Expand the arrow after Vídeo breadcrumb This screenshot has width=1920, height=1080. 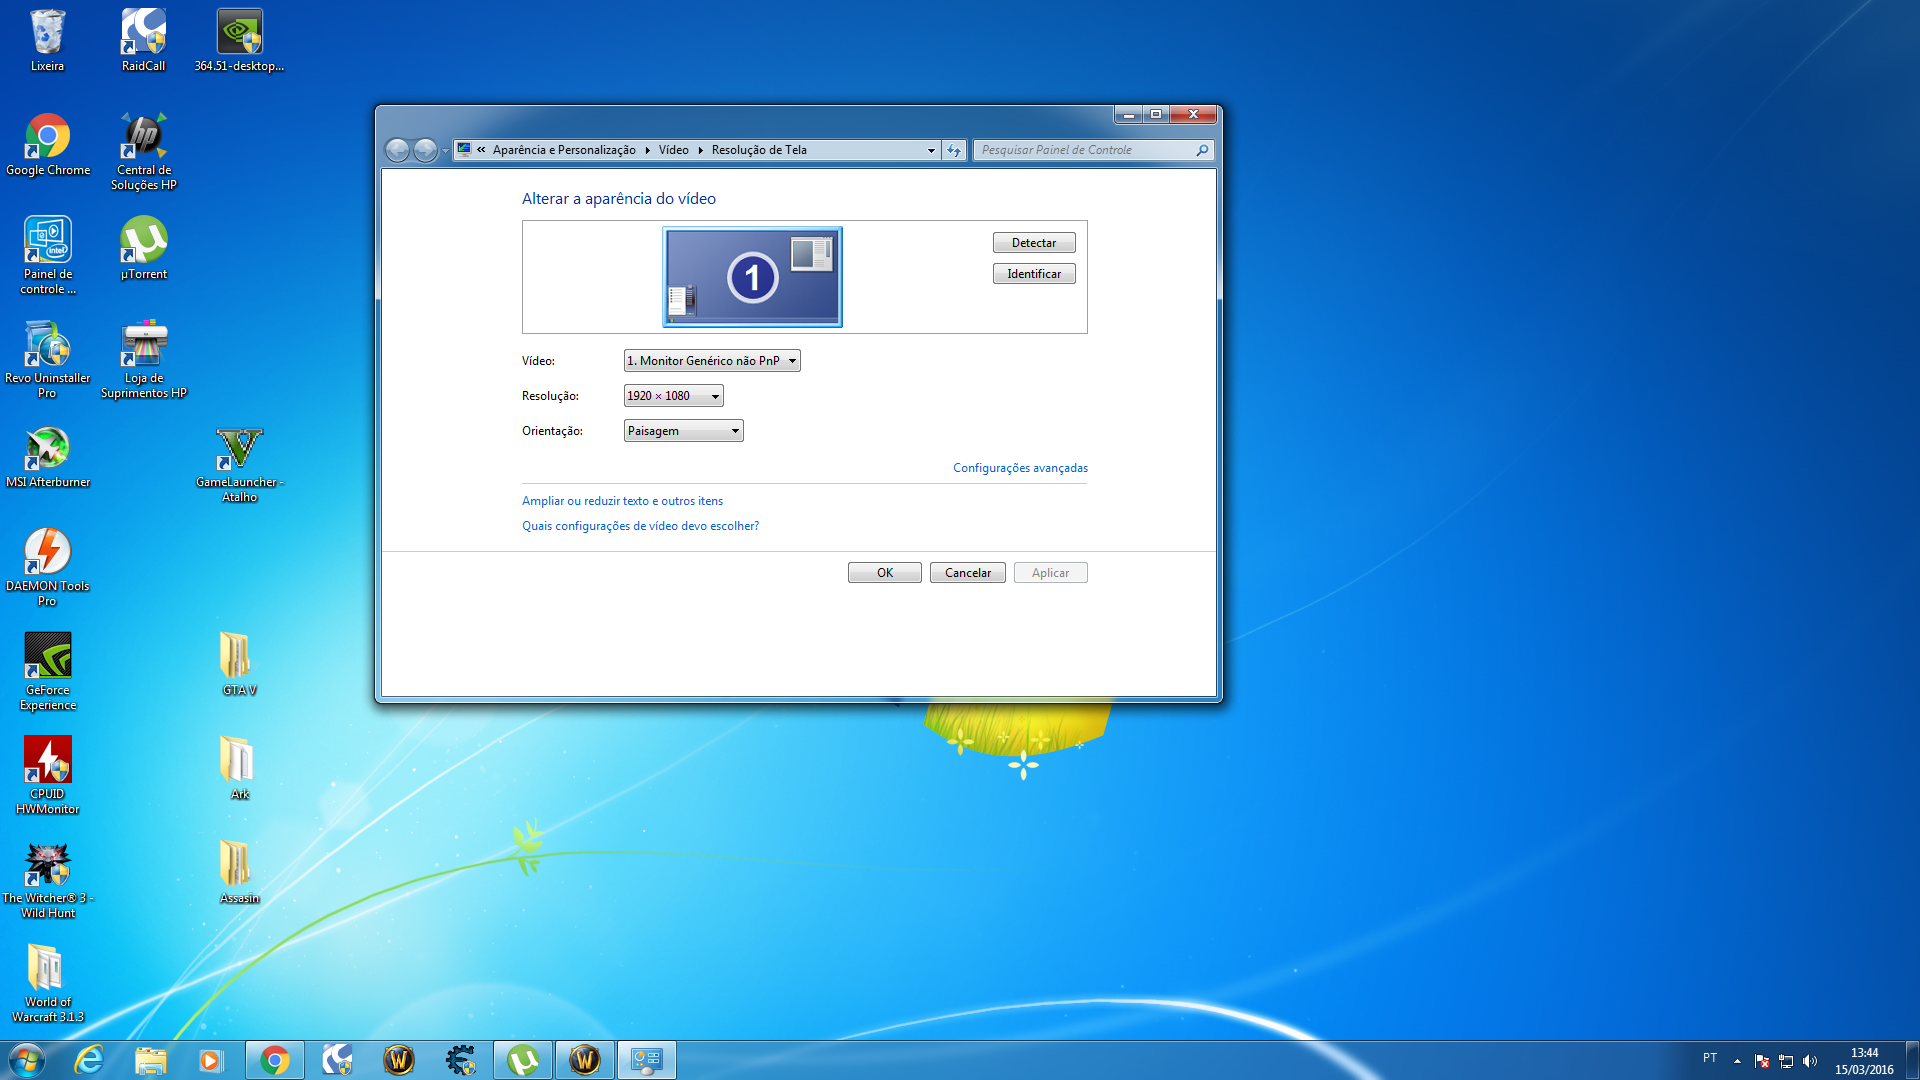coord(700,150)
